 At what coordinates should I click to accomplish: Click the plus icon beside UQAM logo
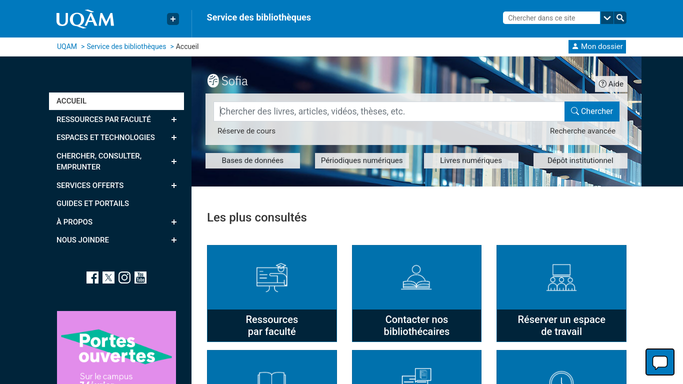[173, 19]
